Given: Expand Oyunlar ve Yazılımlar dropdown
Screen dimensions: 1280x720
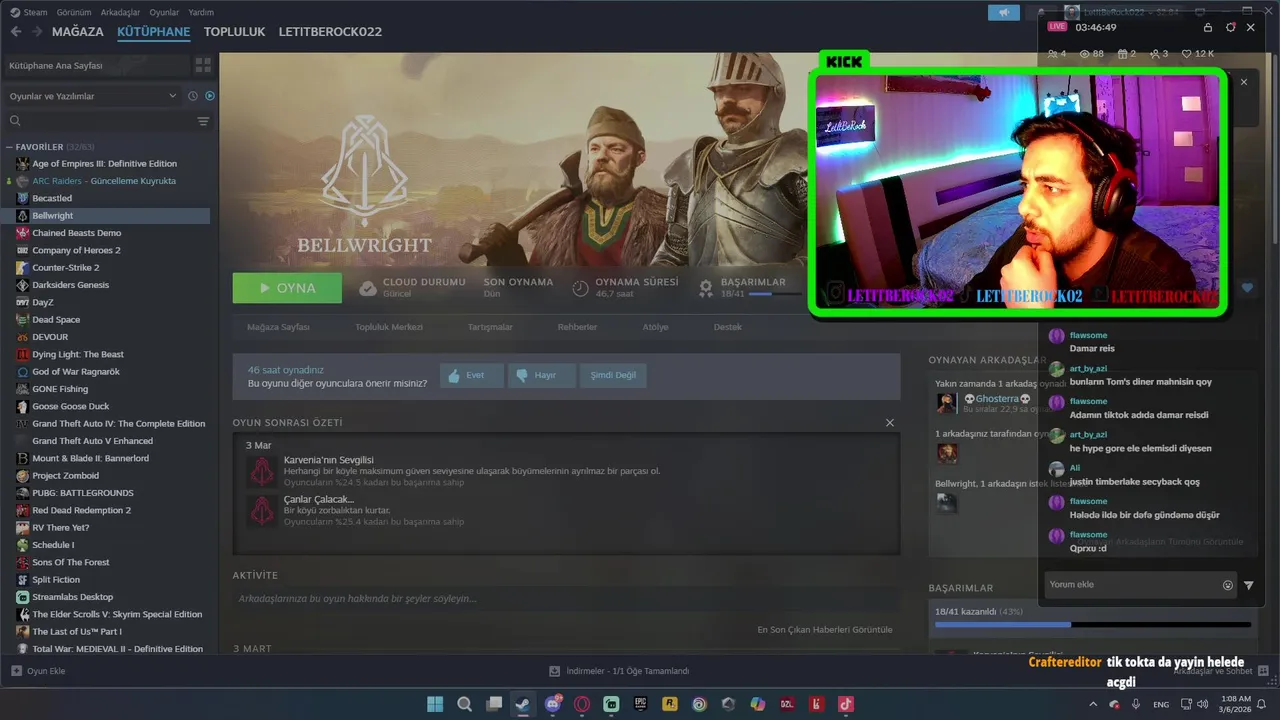Looking at the screenshot, I should tap(93, 96).
